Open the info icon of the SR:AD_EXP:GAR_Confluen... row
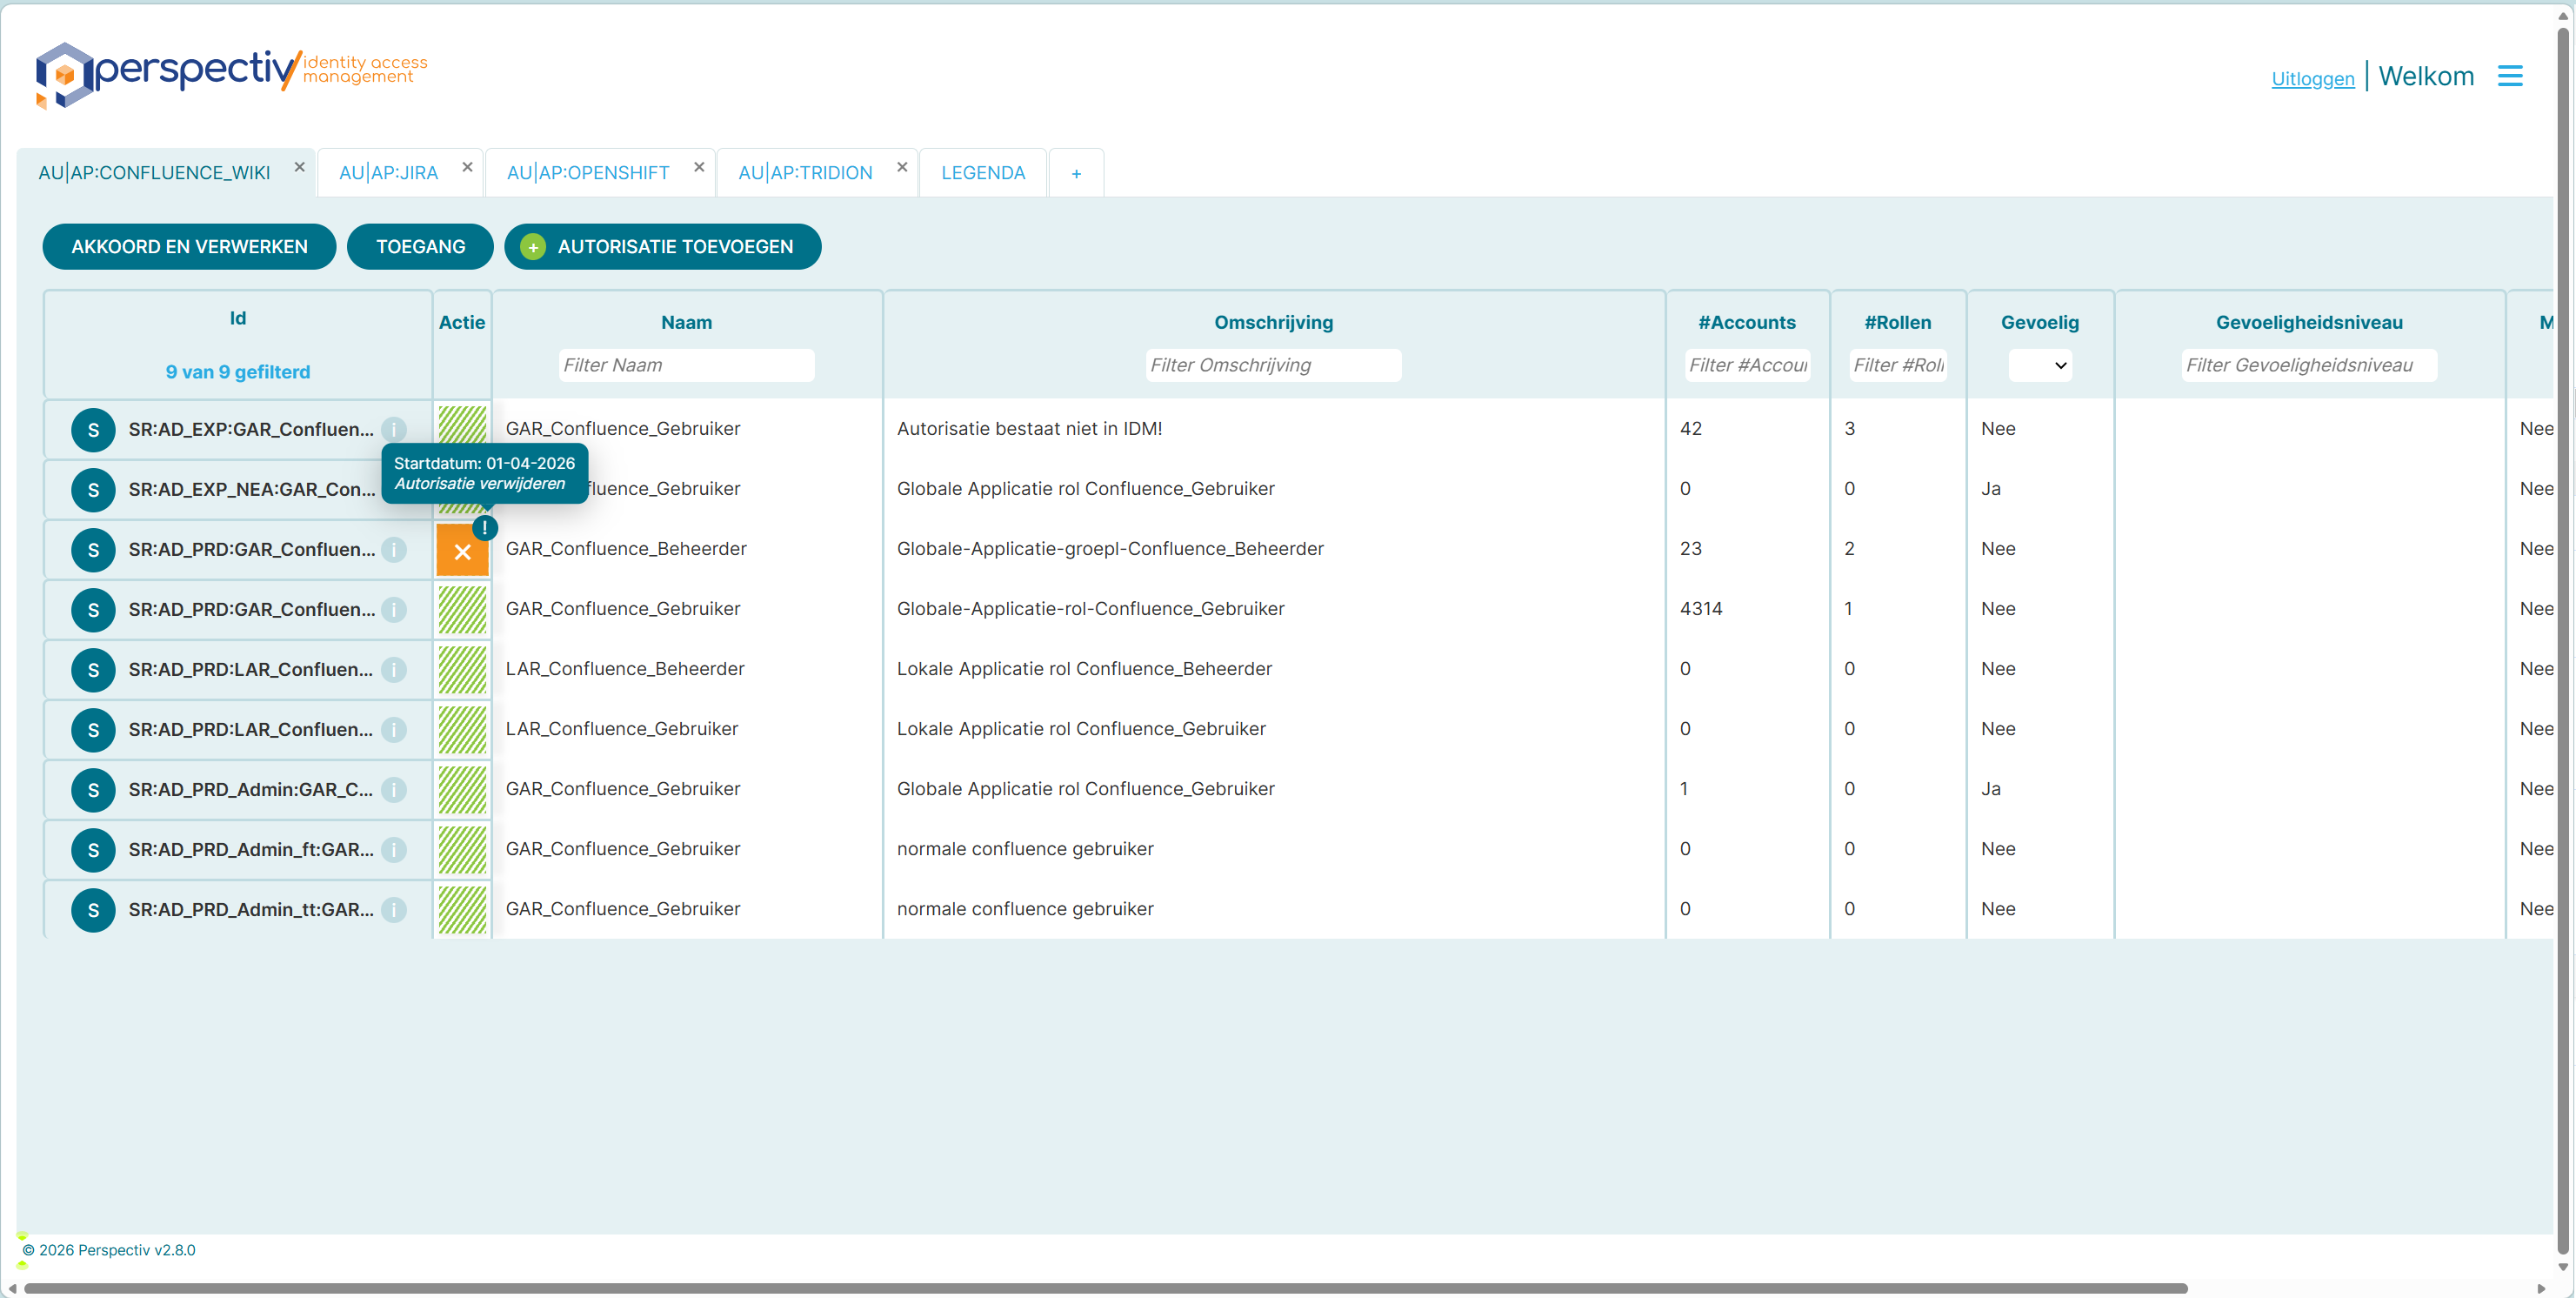Image resolution: width=2576 pixels, height=1298 pixels. pos(394,430)
